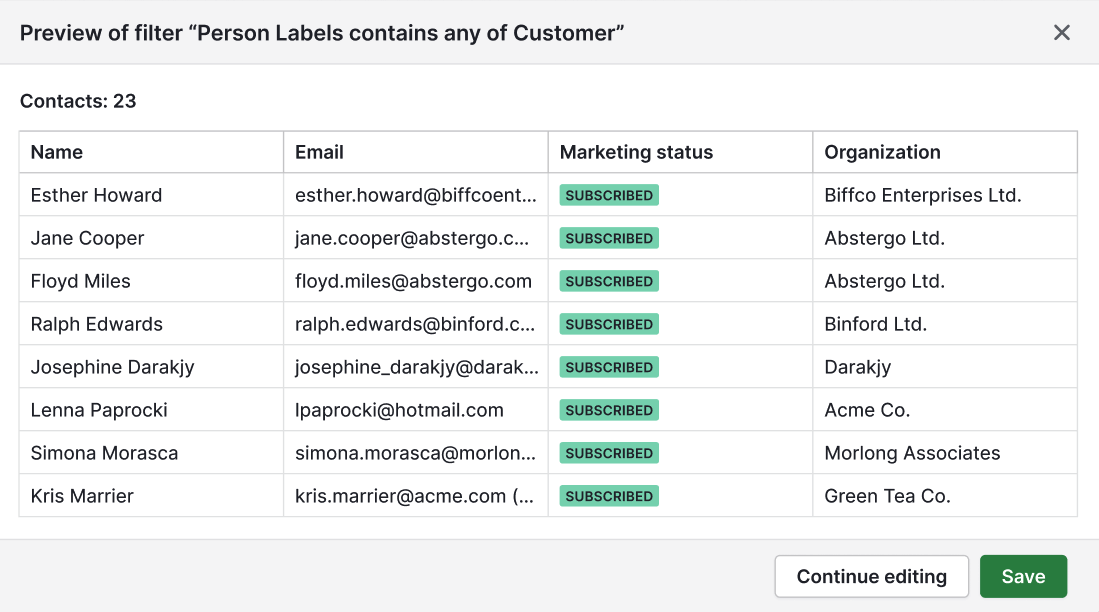Click Biffco Enterprises Ltd. organization
1099x612 pixels.
(922, 195)
